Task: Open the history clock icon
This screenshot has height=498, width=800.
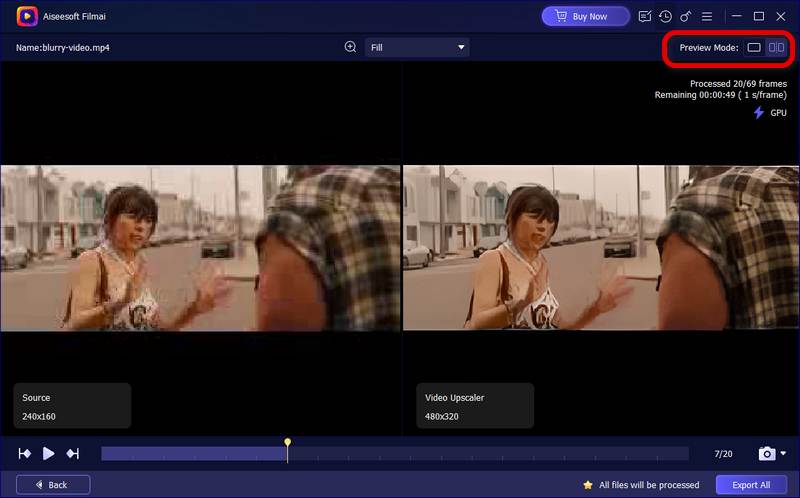Action: point(665,16)
